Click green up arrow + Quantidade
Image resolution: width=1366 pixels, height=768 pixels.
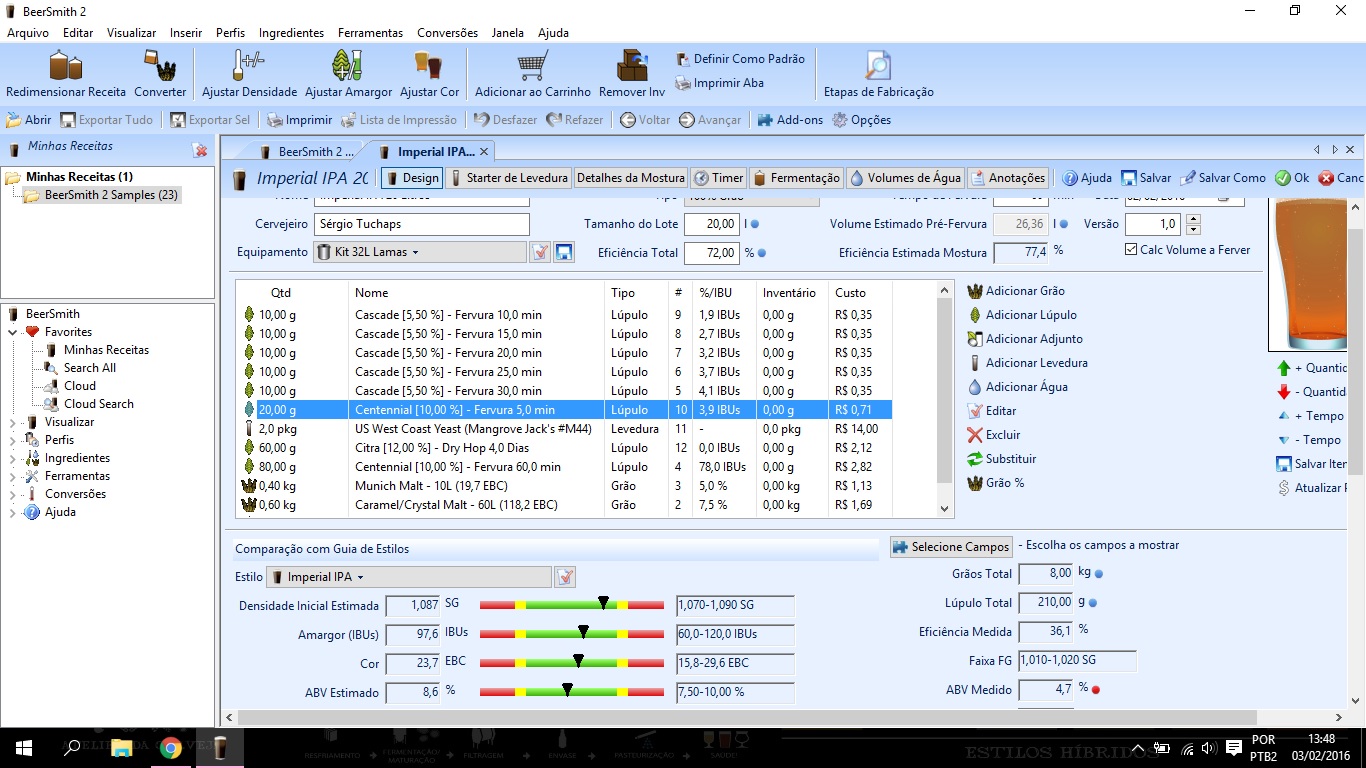[x=1284, y=368]
